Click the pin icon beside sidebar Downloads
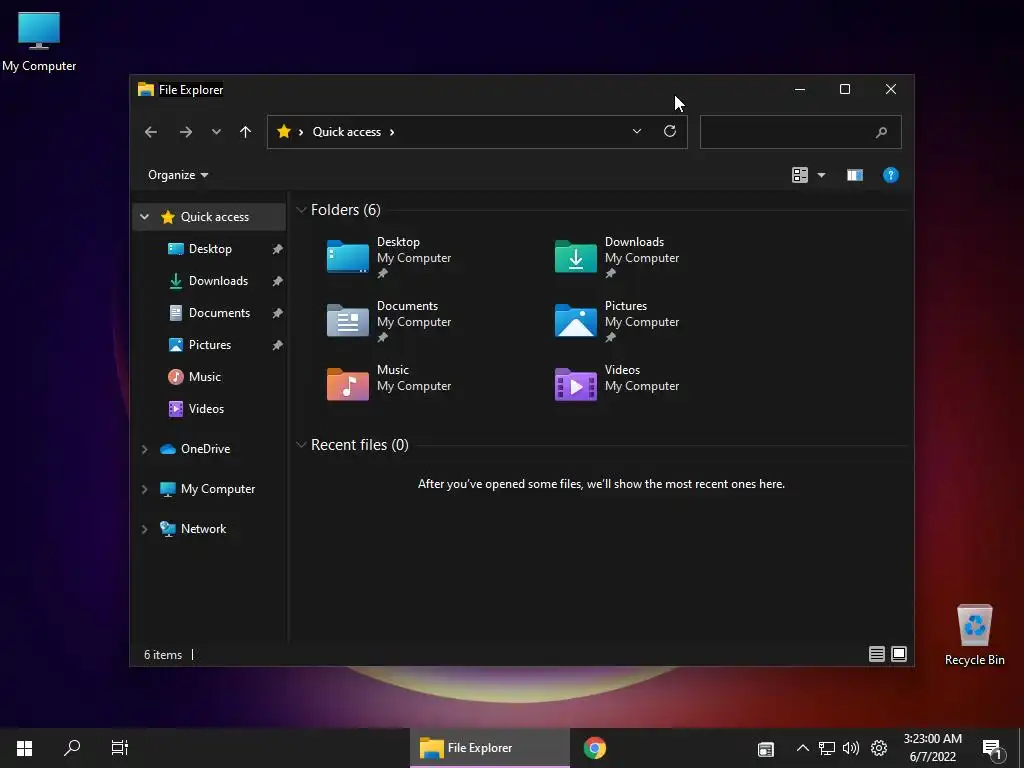1024x768 pixels. pyautogui.click(x=278, y=281)
